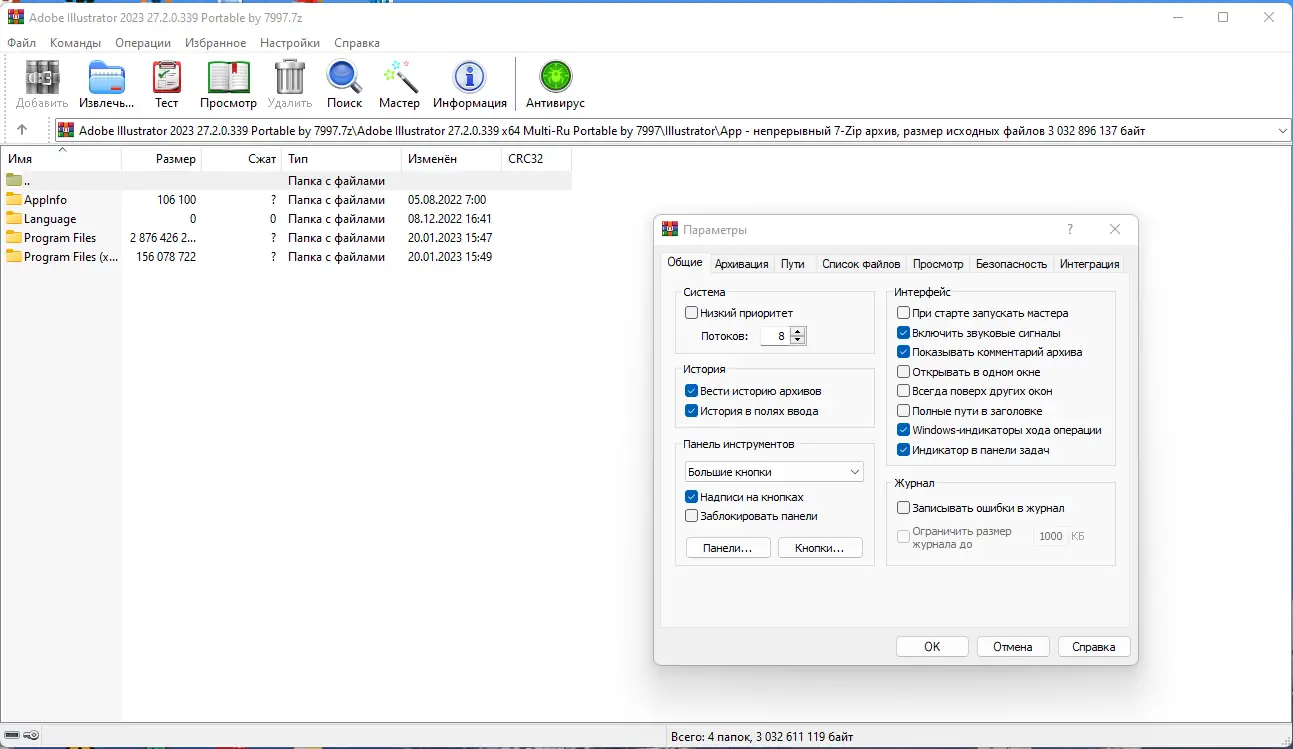Uncheck Вести историю архивов

(x=691, y=391)
